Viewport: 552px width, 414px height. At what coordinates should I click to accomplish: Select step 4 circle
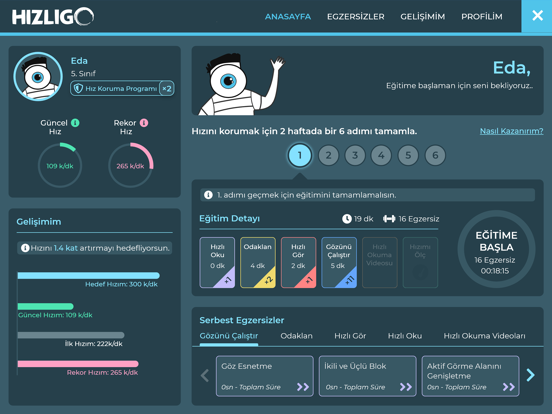coord(381,155)
